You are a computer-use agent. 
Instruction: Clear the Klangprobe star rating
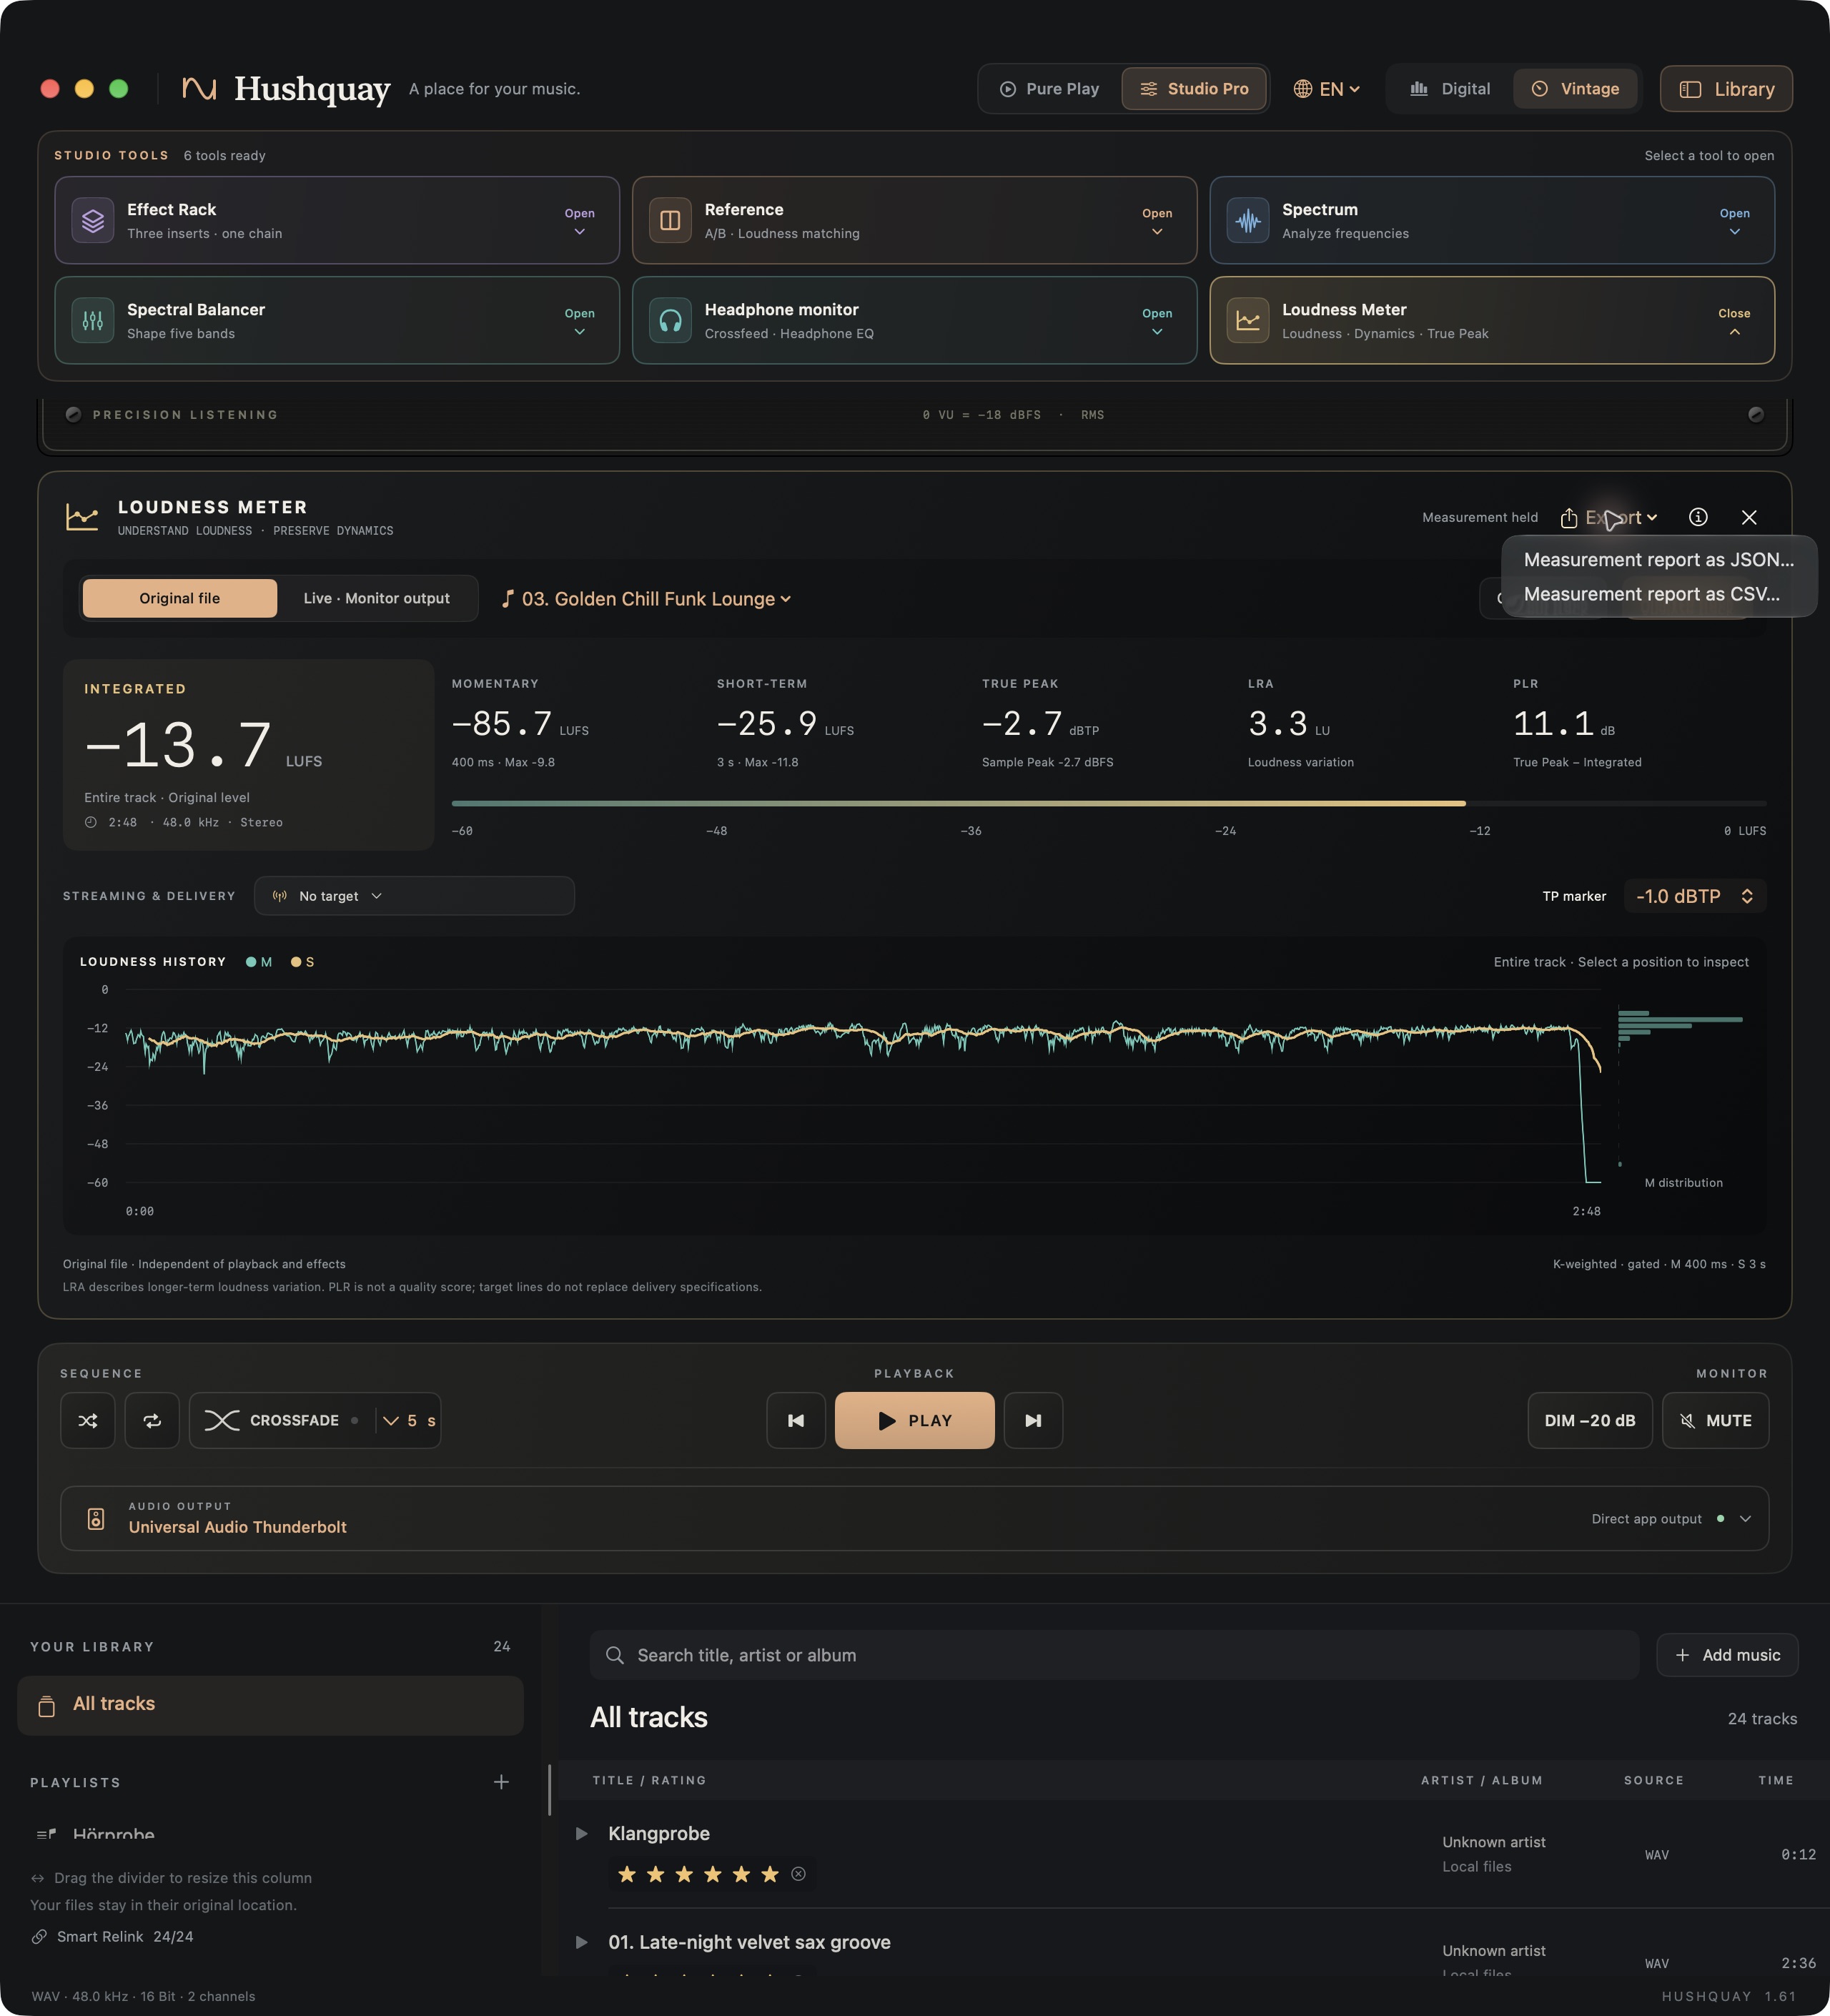click(x=798, y=1874)
